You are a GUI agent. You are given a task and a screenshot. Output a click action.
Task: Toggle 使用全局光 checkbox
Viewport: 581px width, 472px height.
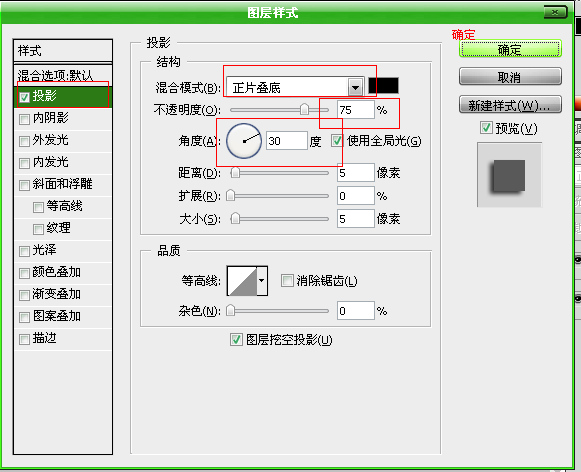(337, 141)
